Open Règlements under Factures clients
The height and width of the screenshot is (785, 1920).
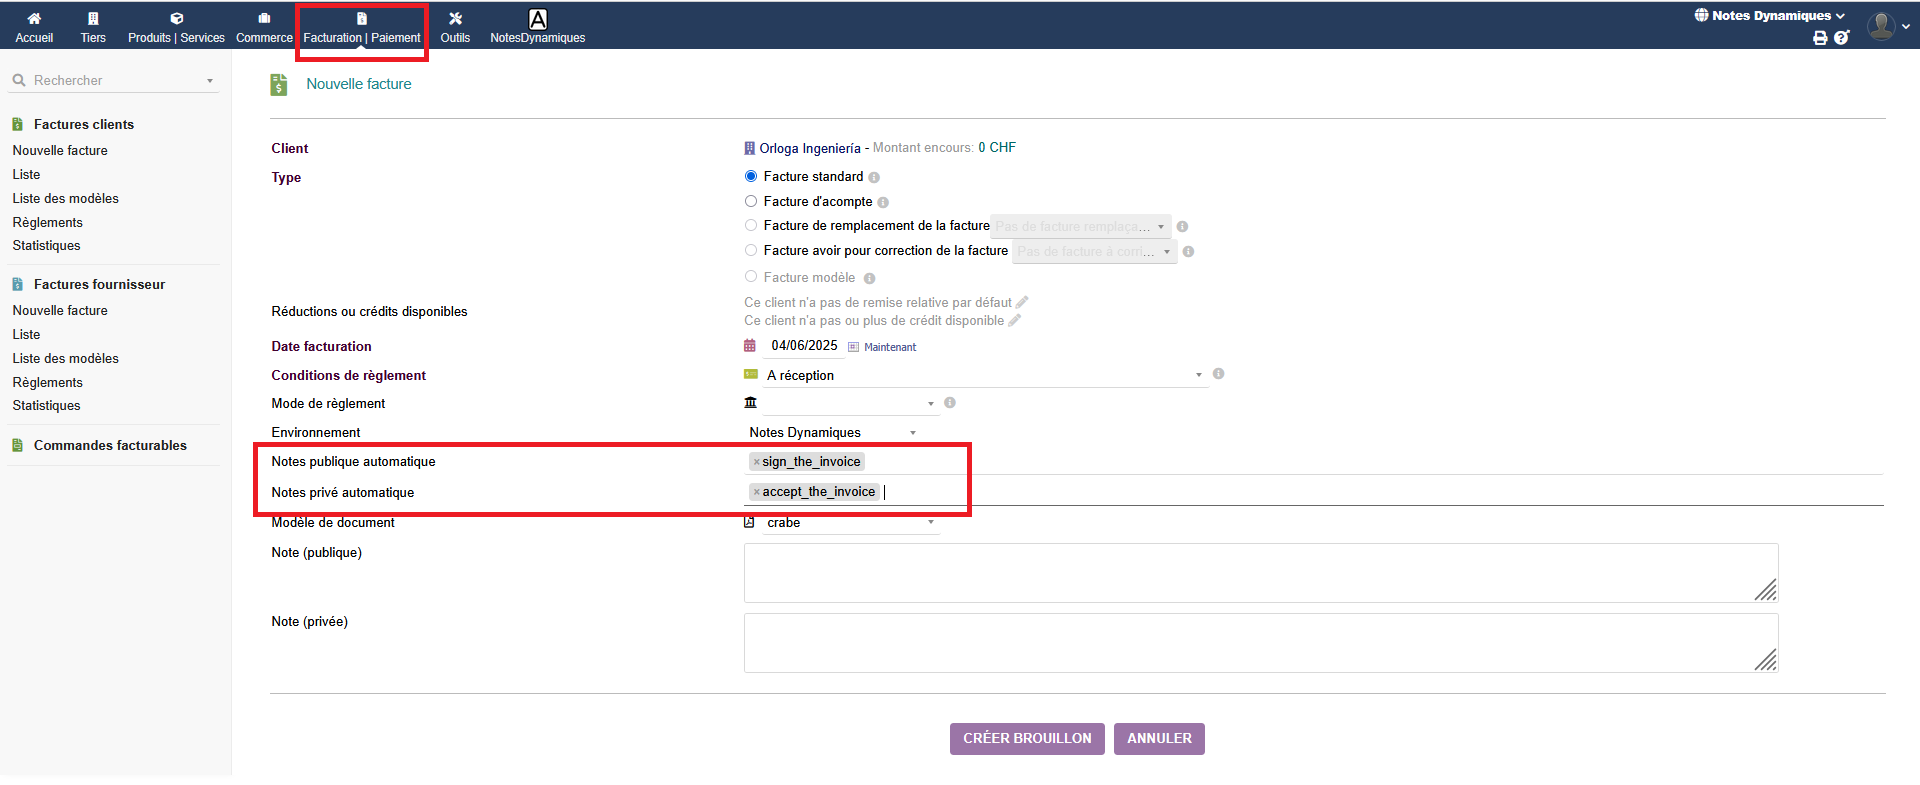48,222
